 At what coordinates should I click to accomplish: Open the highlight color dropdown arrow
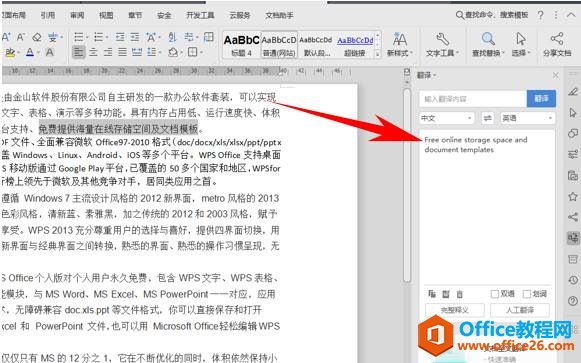pos(19,53)
